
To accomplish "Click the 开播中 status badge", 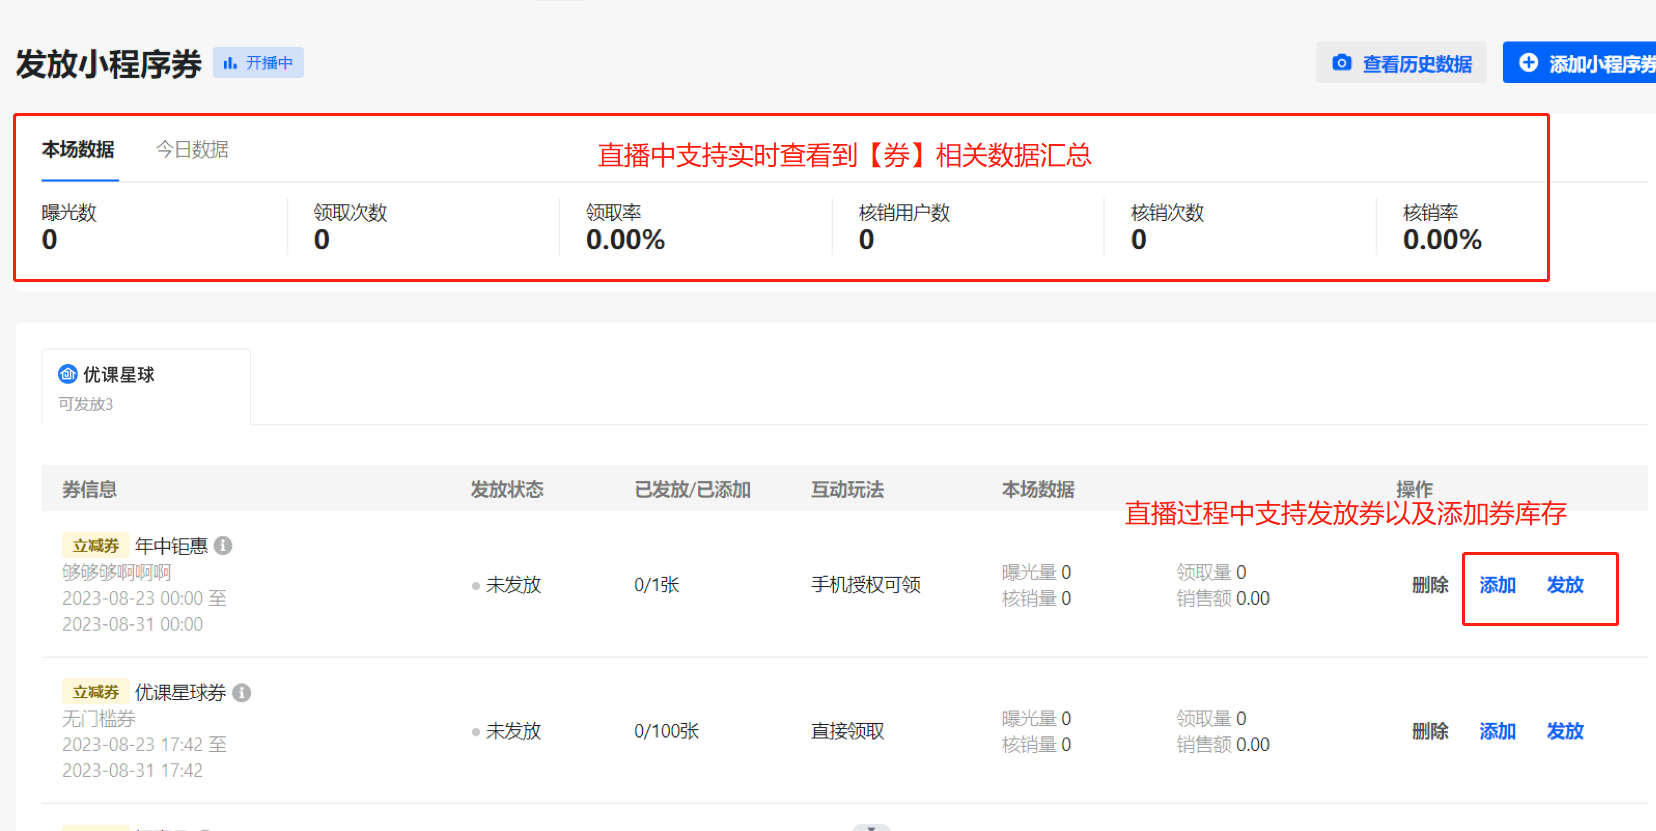I will (258, 63).
